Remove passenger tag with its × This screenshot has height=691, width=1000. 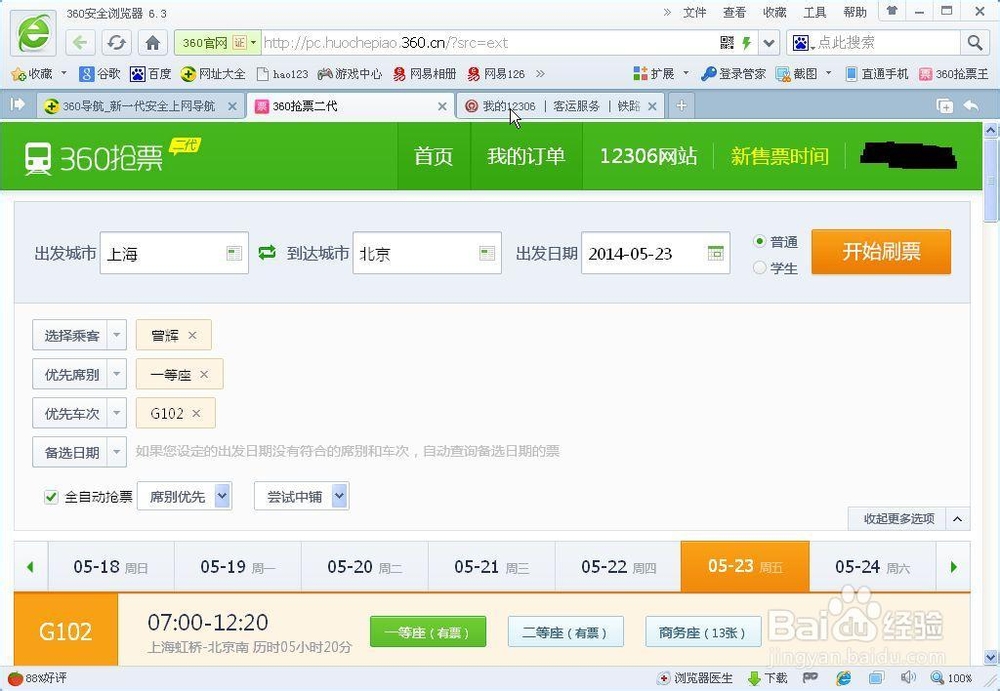[x=193, y=335]
